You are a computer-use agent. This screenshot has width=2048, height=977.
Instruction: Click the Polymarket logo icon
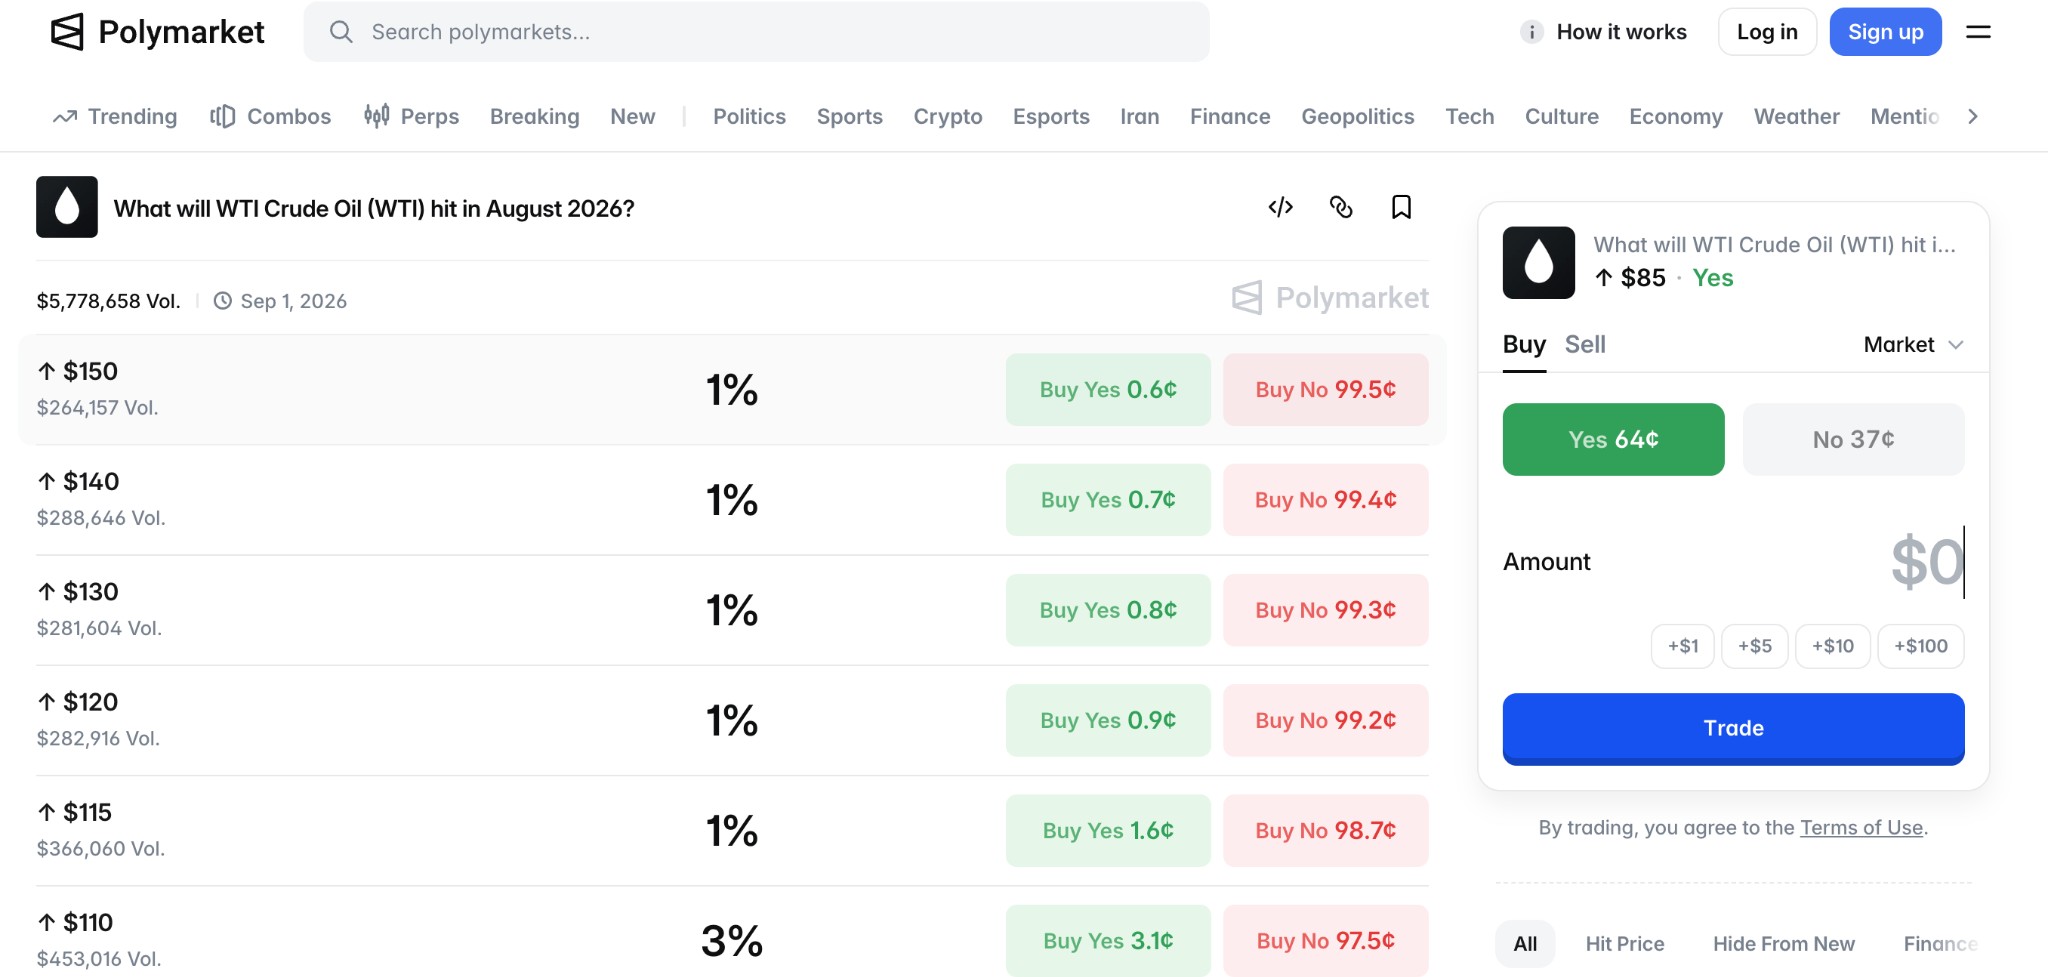[67, 32]
